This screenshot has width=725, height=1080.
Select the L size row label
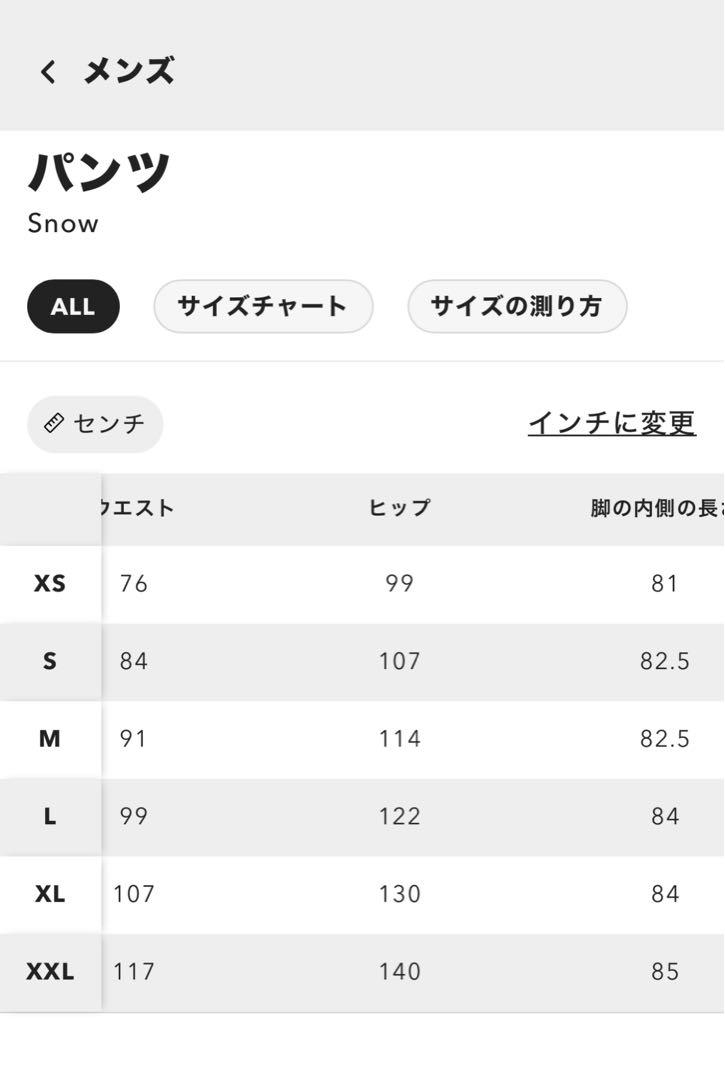pos(50,817)
